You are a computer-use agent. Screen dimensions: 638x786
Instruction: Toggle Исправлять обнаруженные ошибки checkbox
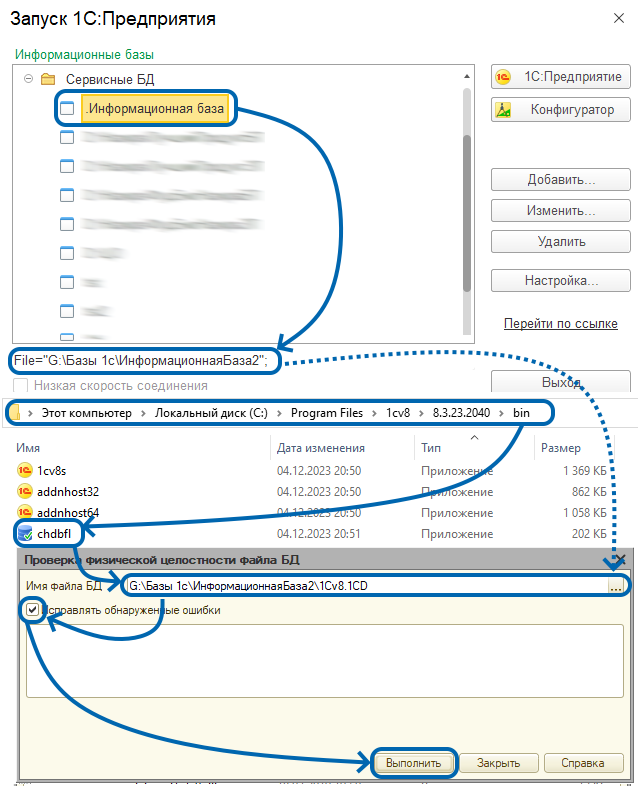click(x=33, y=610)
